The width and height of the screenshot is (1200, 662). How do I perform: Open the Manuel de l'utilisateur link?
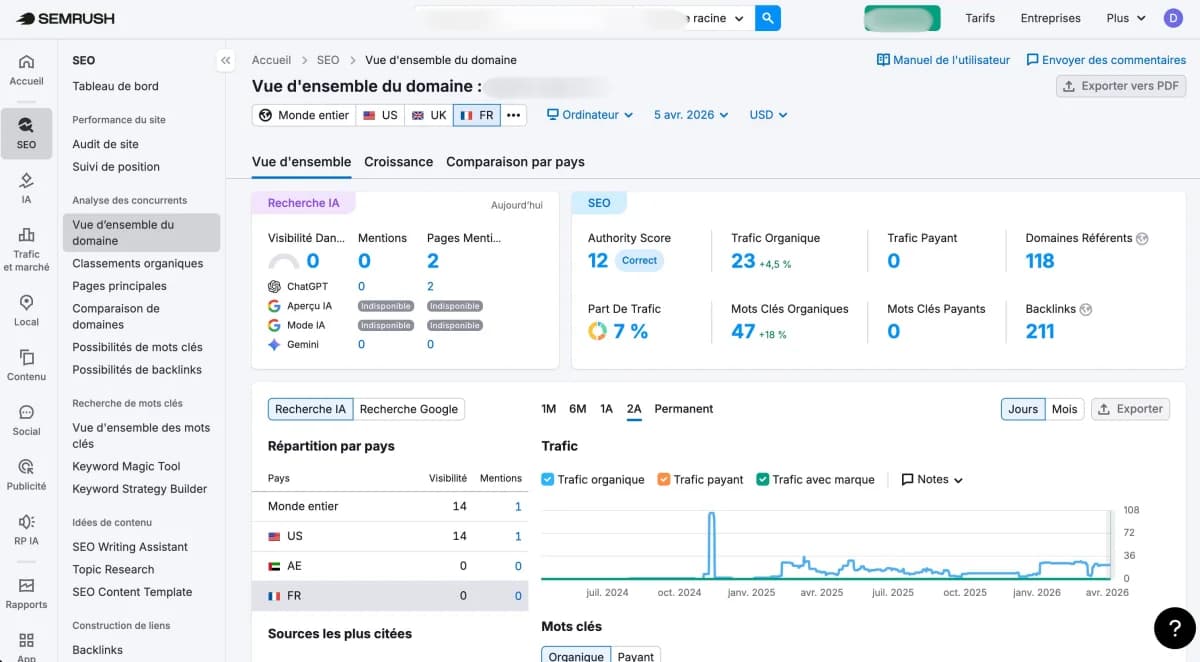[942, 59]
